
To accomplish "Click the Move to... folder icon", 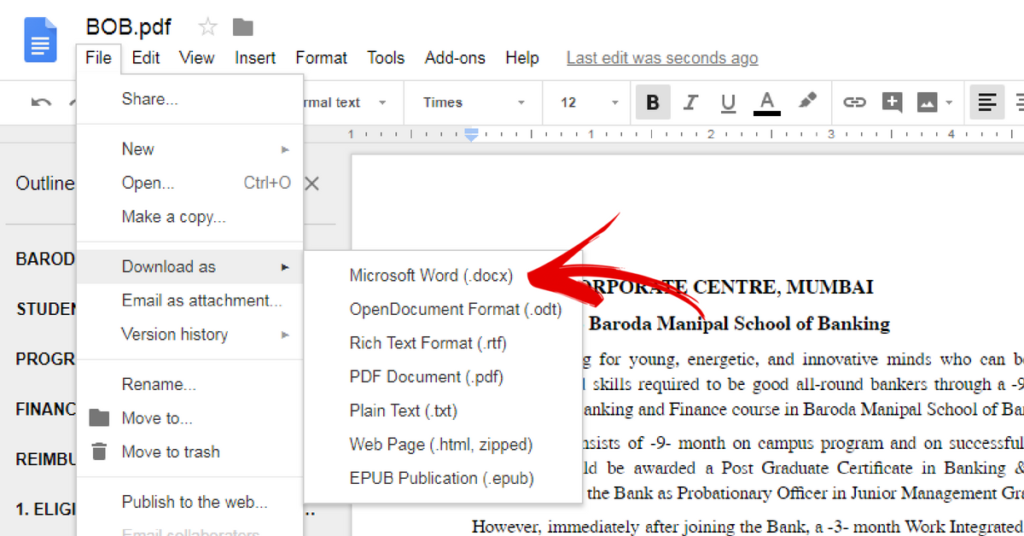I will tap(99, 418).
